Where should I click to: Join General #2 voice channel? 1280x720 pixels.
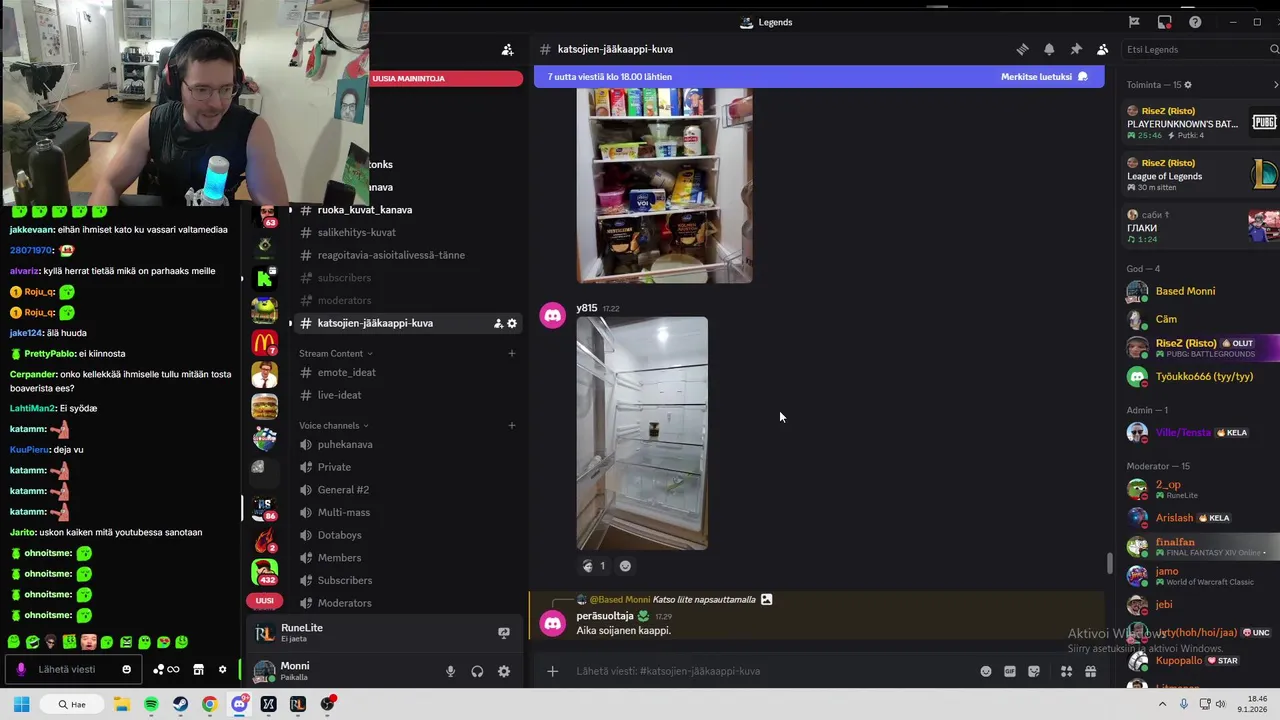[x=343, y=490]
